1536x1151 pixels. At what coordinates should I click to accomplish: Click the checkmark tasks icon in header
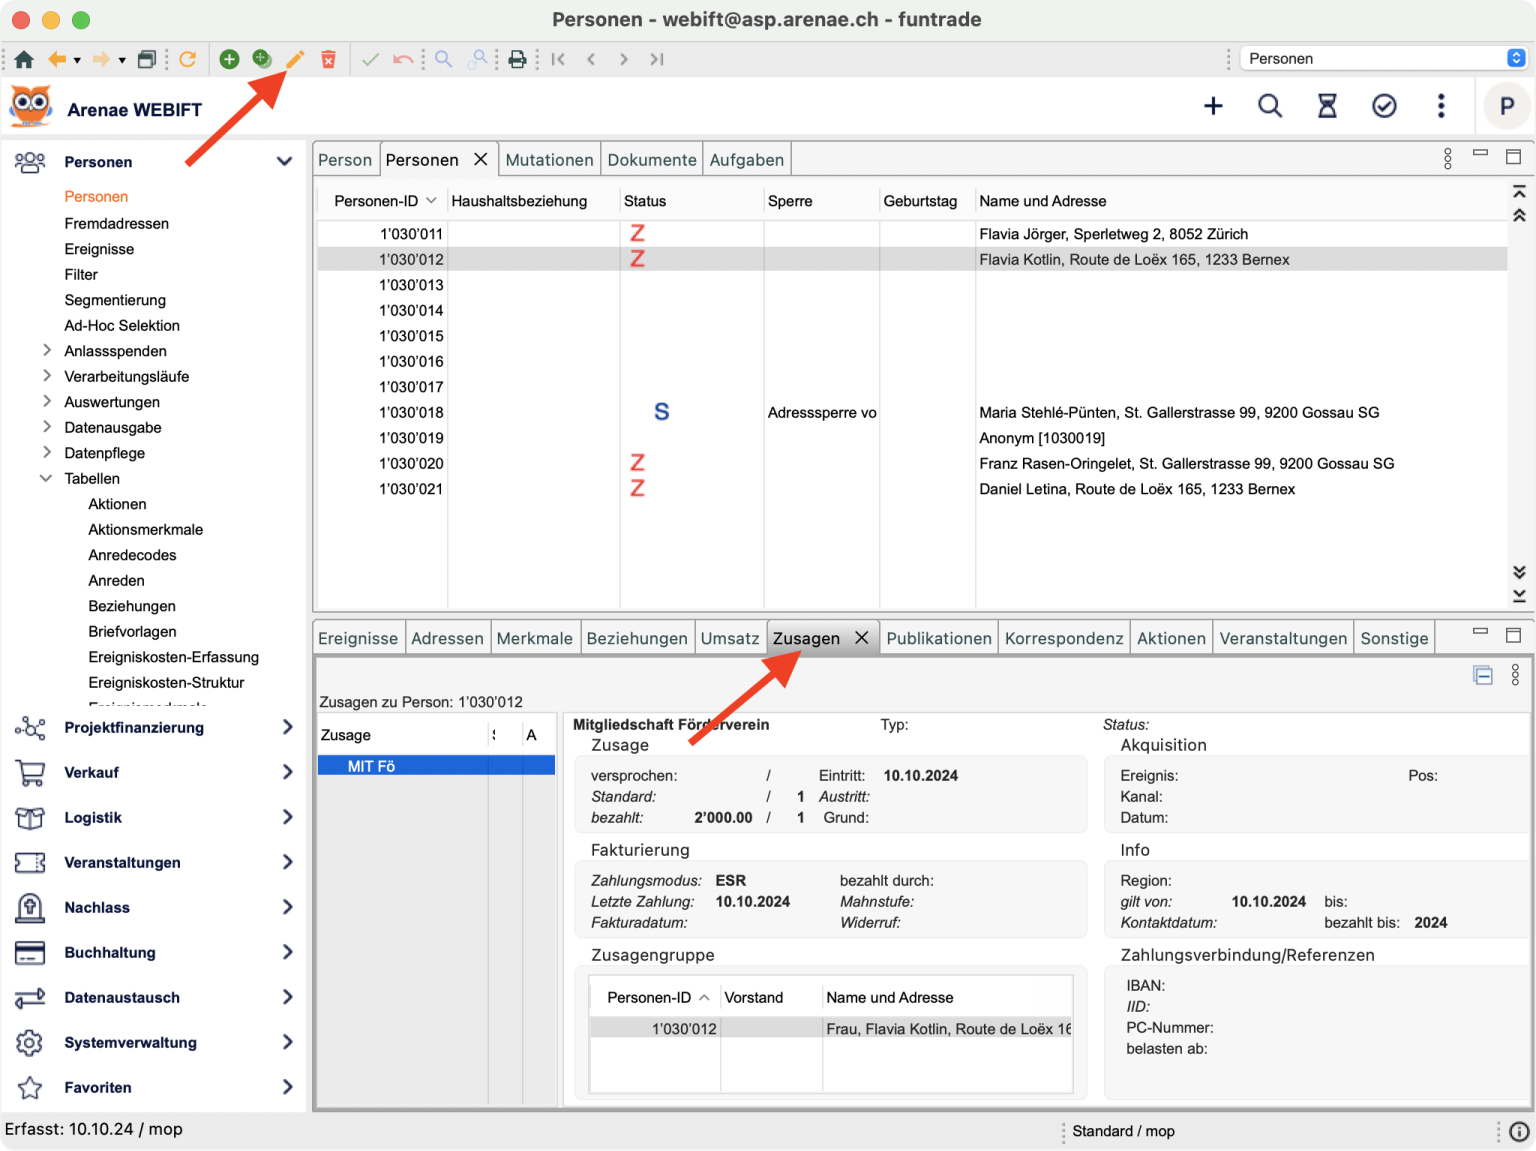click(1384, 106)
